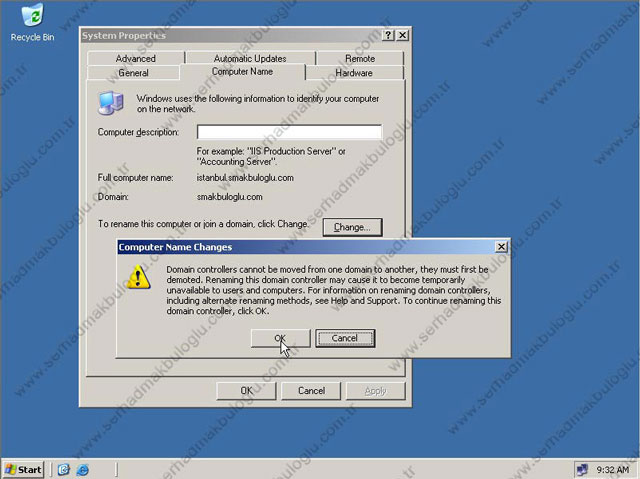Open the Start menu
Screen dimensions: 640x479
23,470
